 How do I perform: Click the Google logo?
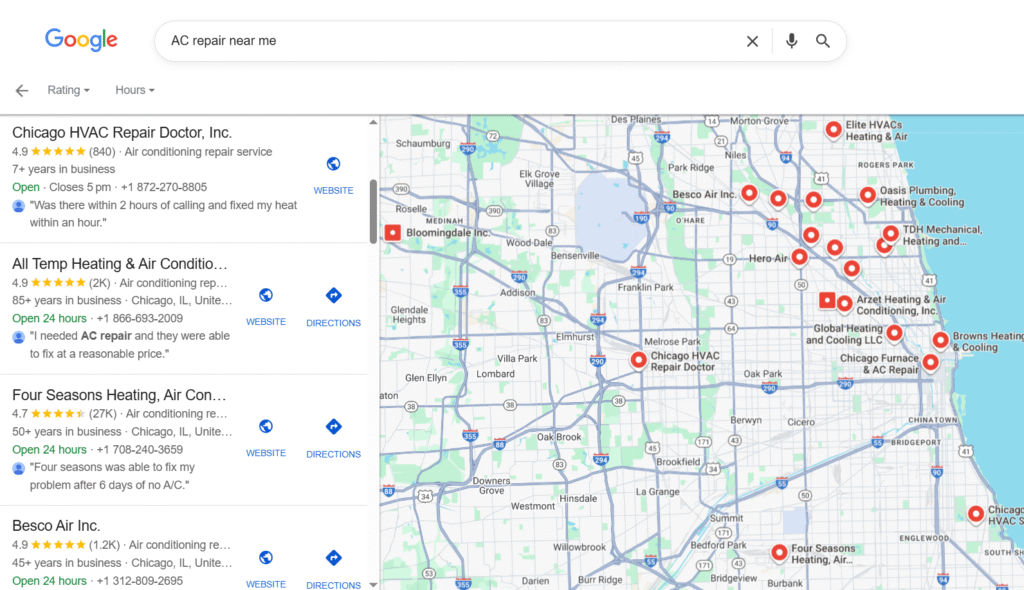pyautogui.click(x=81, y=40)
